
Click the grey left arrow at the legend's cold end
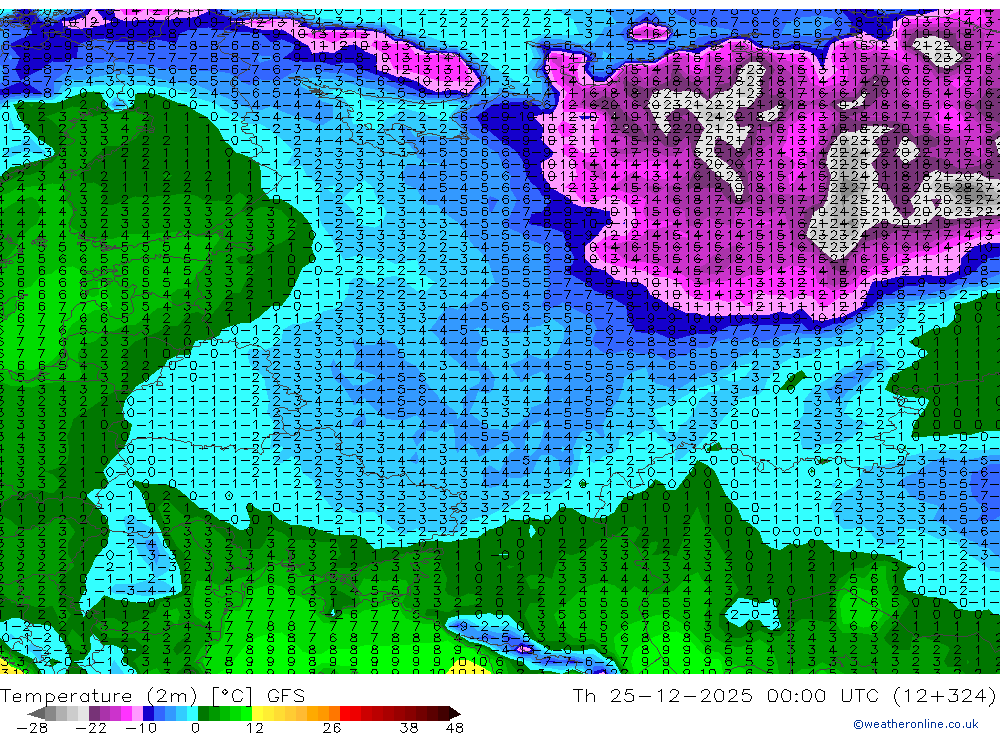[x=36, y=713]
